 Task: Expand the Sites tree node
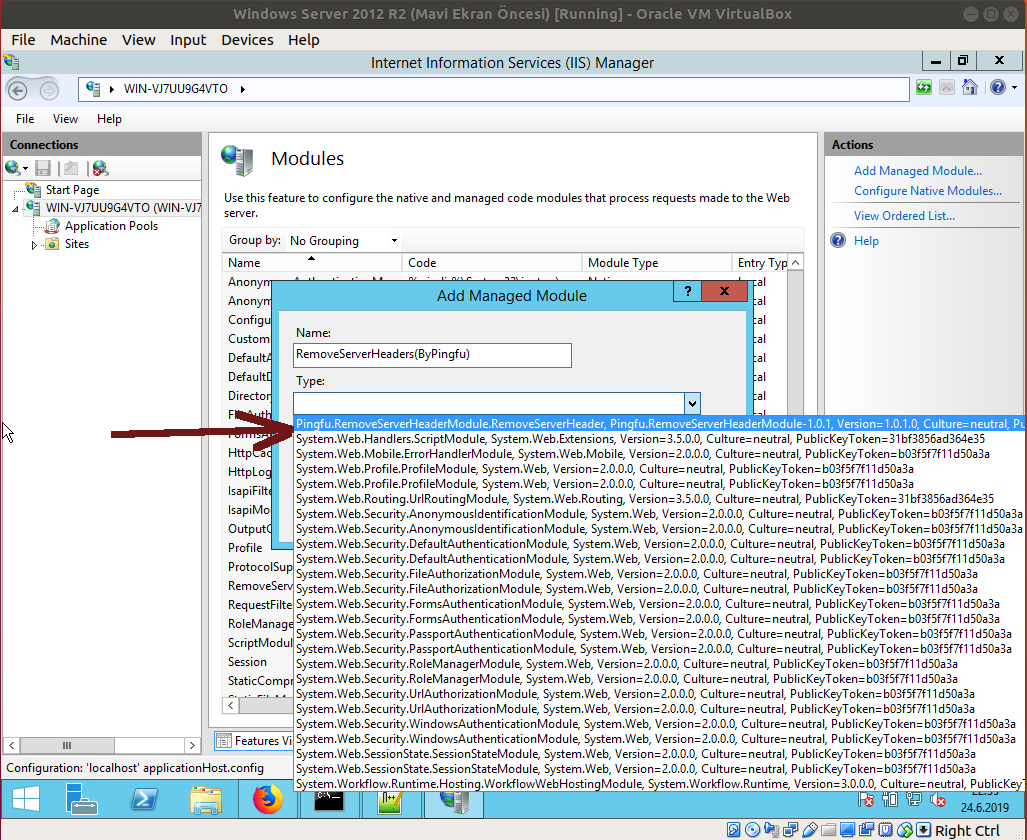coord(34,245)
